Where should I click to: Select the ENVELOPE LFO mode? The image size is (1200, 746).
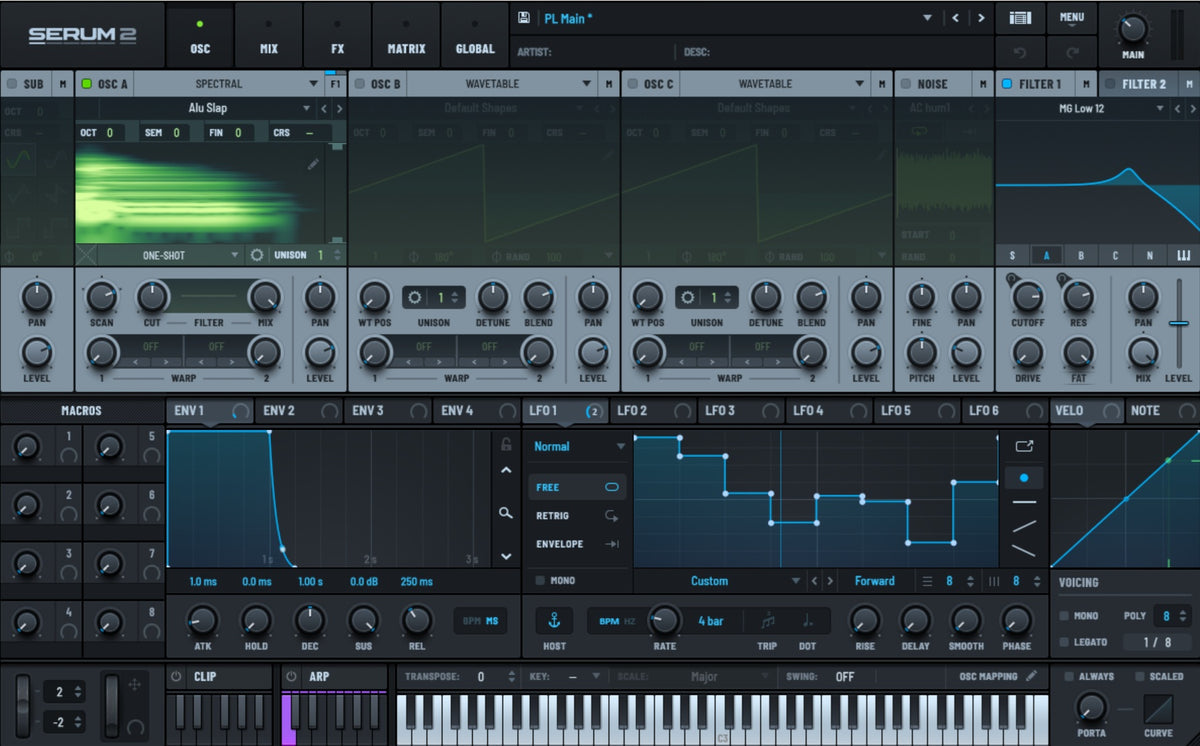point(578,544)
